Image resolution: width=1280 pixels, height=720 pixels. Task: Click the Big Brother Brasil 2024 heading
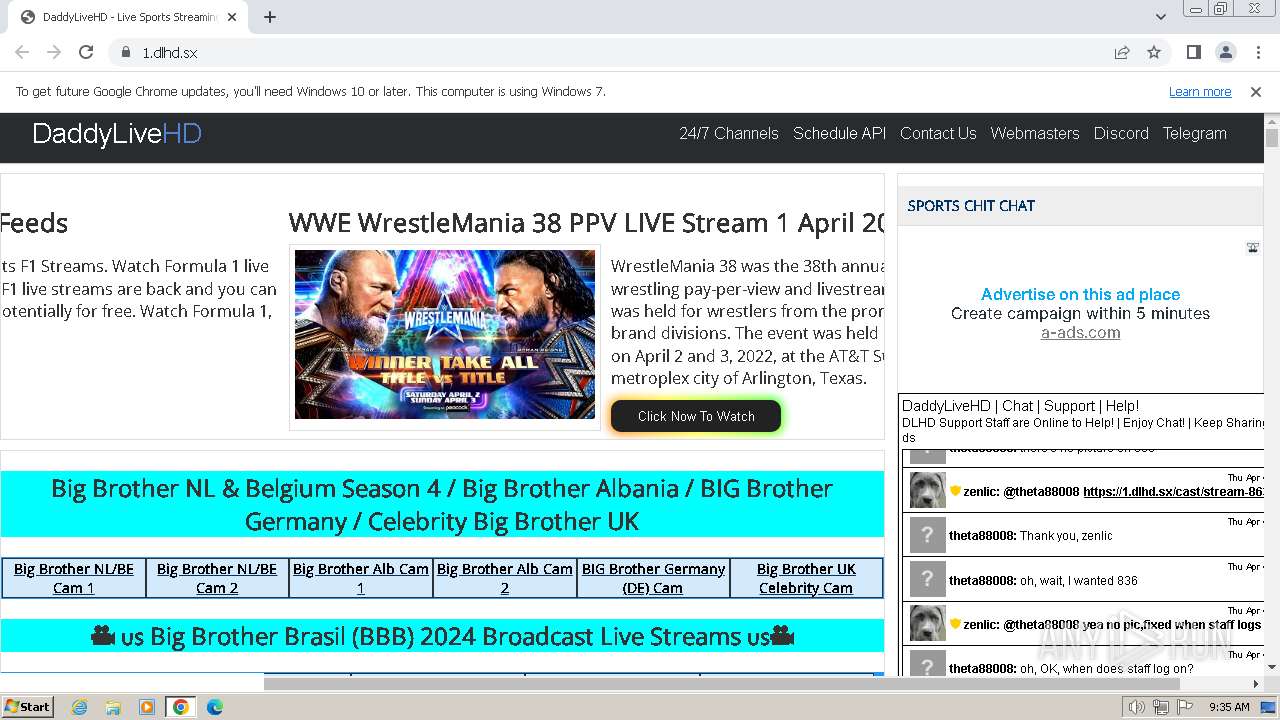(x=442, y=636)
